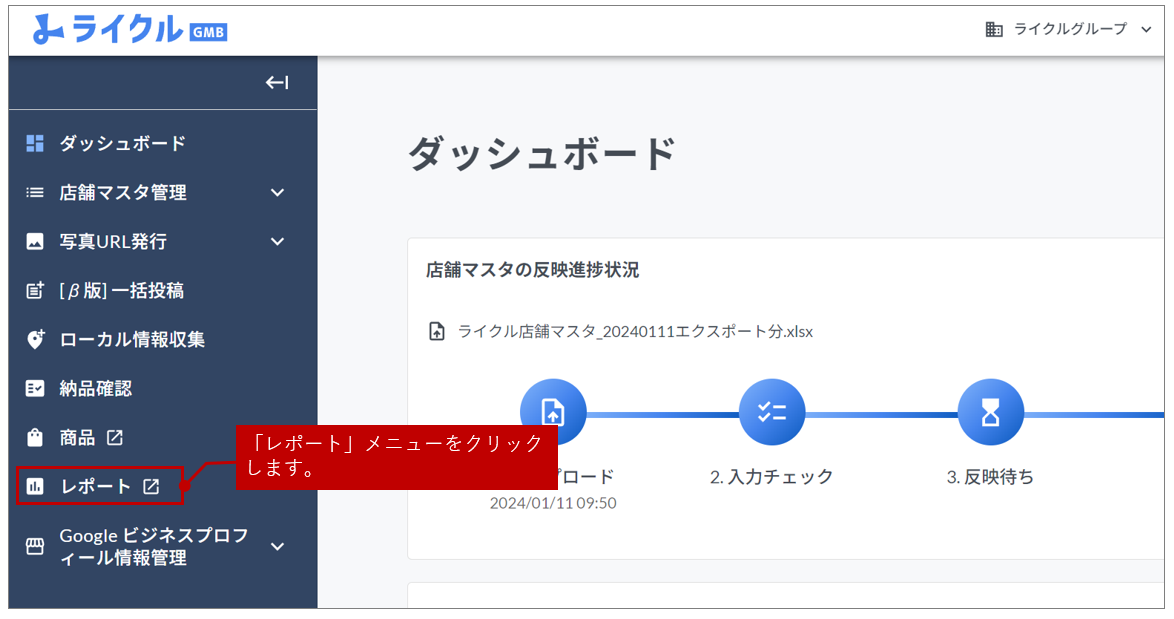Viewport: 1174px width, 619px height.
Task: Open the [β版] 一括投稿 menu item
Action: coord(121,290)
